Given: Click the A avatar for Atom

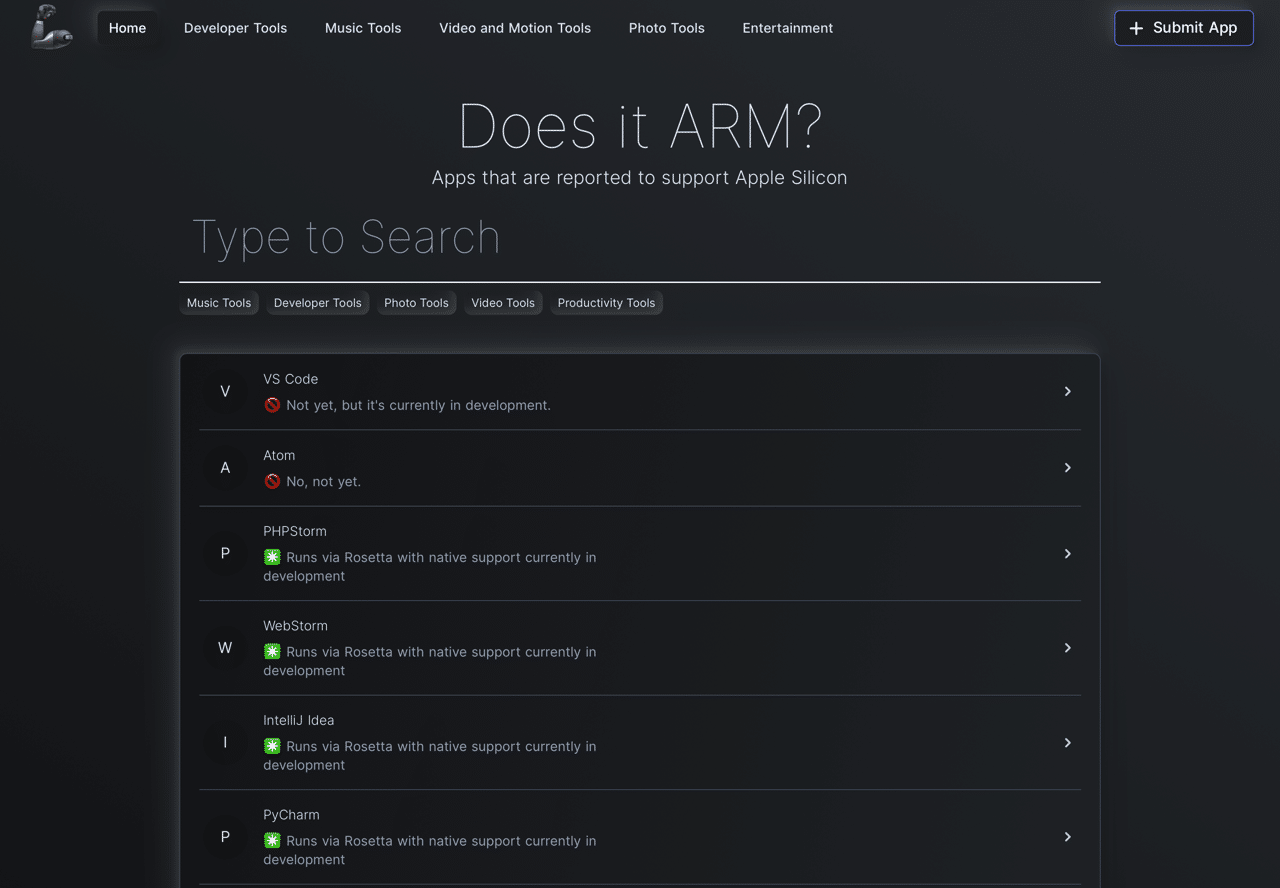Looking at the screenshot, I should point(225,468).
